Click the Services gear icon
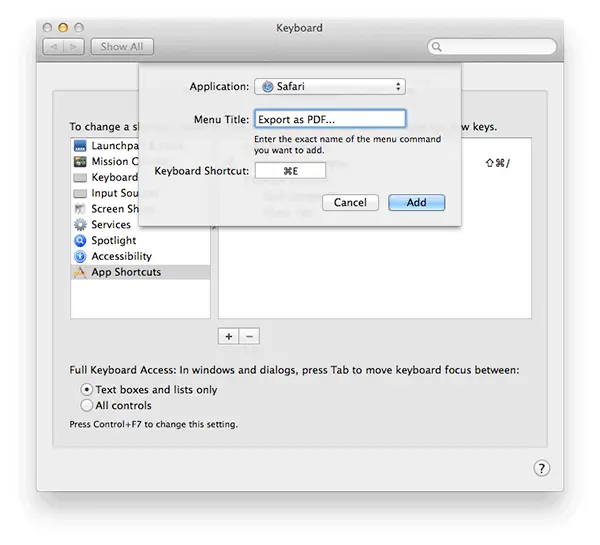This screenshot has width=600, height=545. (x=80, y=225)
